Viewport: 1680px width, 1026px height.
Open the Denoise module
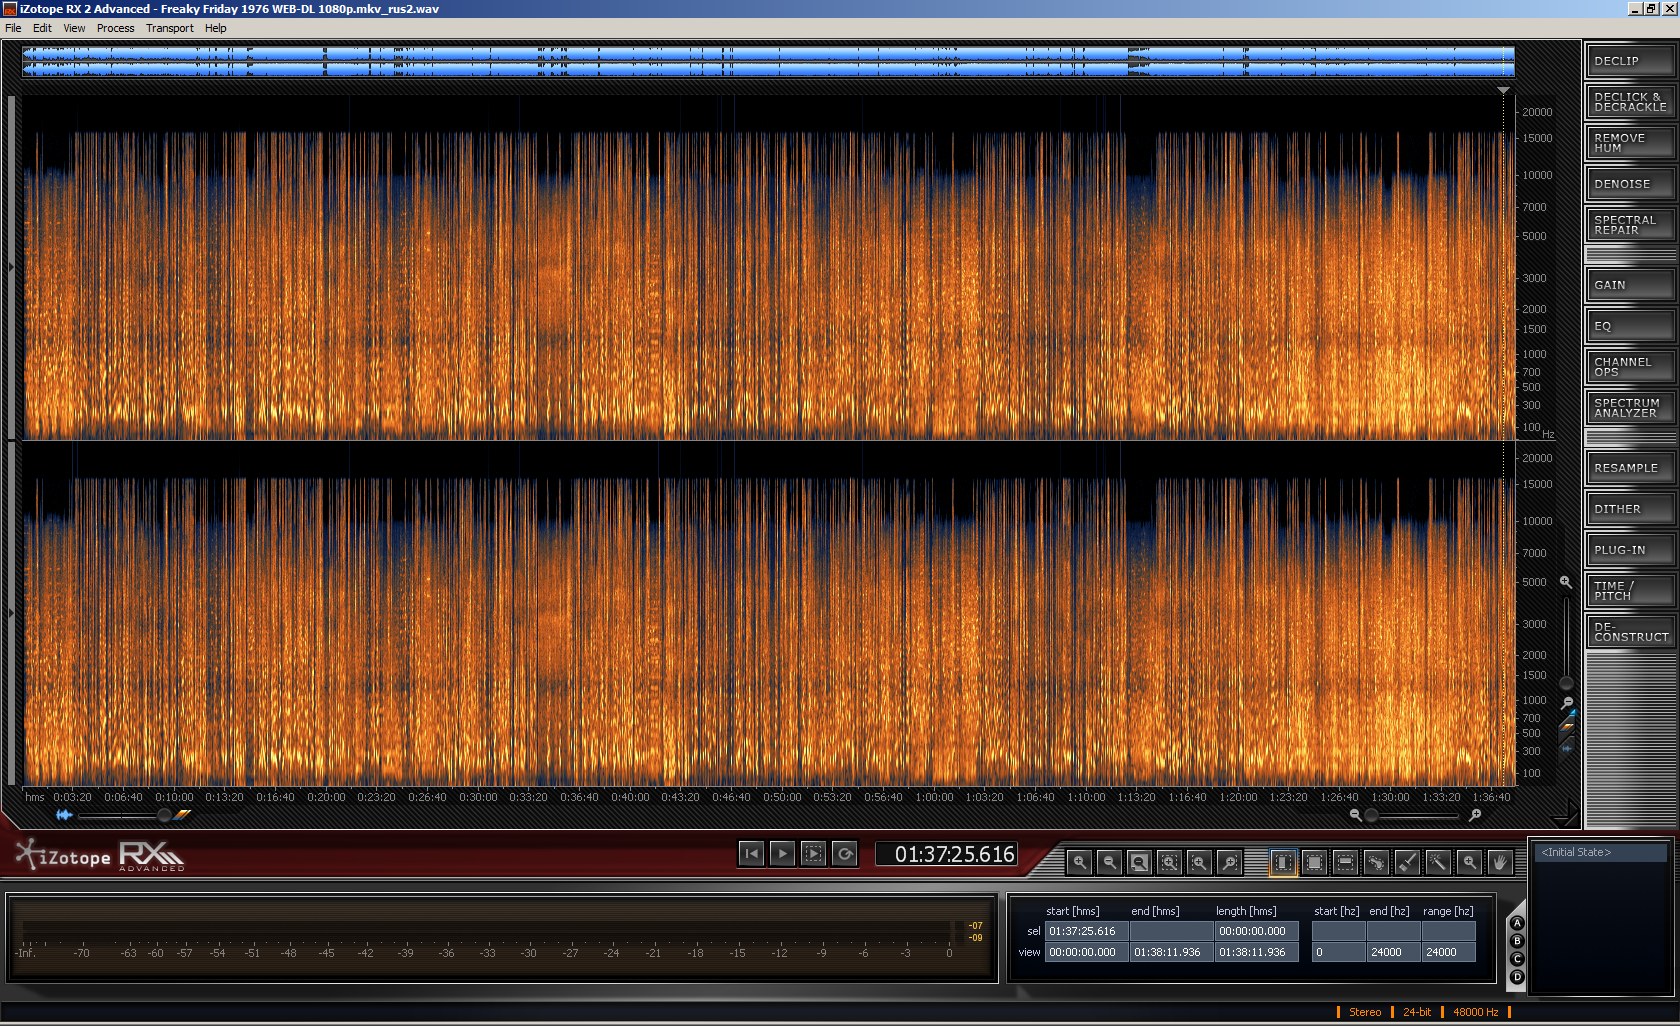[x=1629, y=184]
